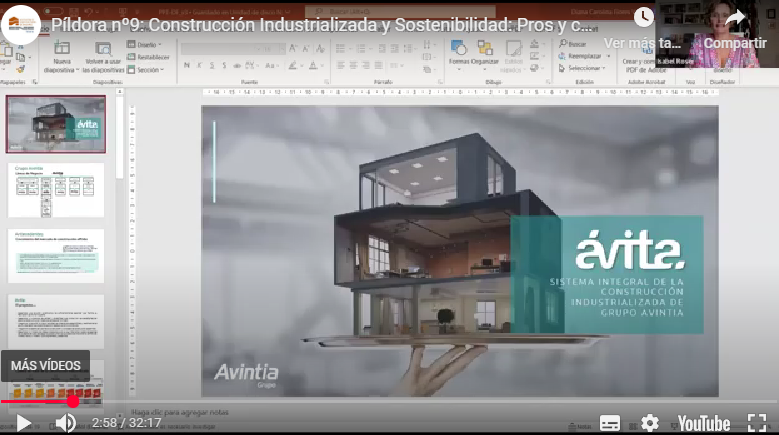Open the channel avatar icon
This screenshot has height=435, width=779.
pyautogui.click(x=21, y=24)
